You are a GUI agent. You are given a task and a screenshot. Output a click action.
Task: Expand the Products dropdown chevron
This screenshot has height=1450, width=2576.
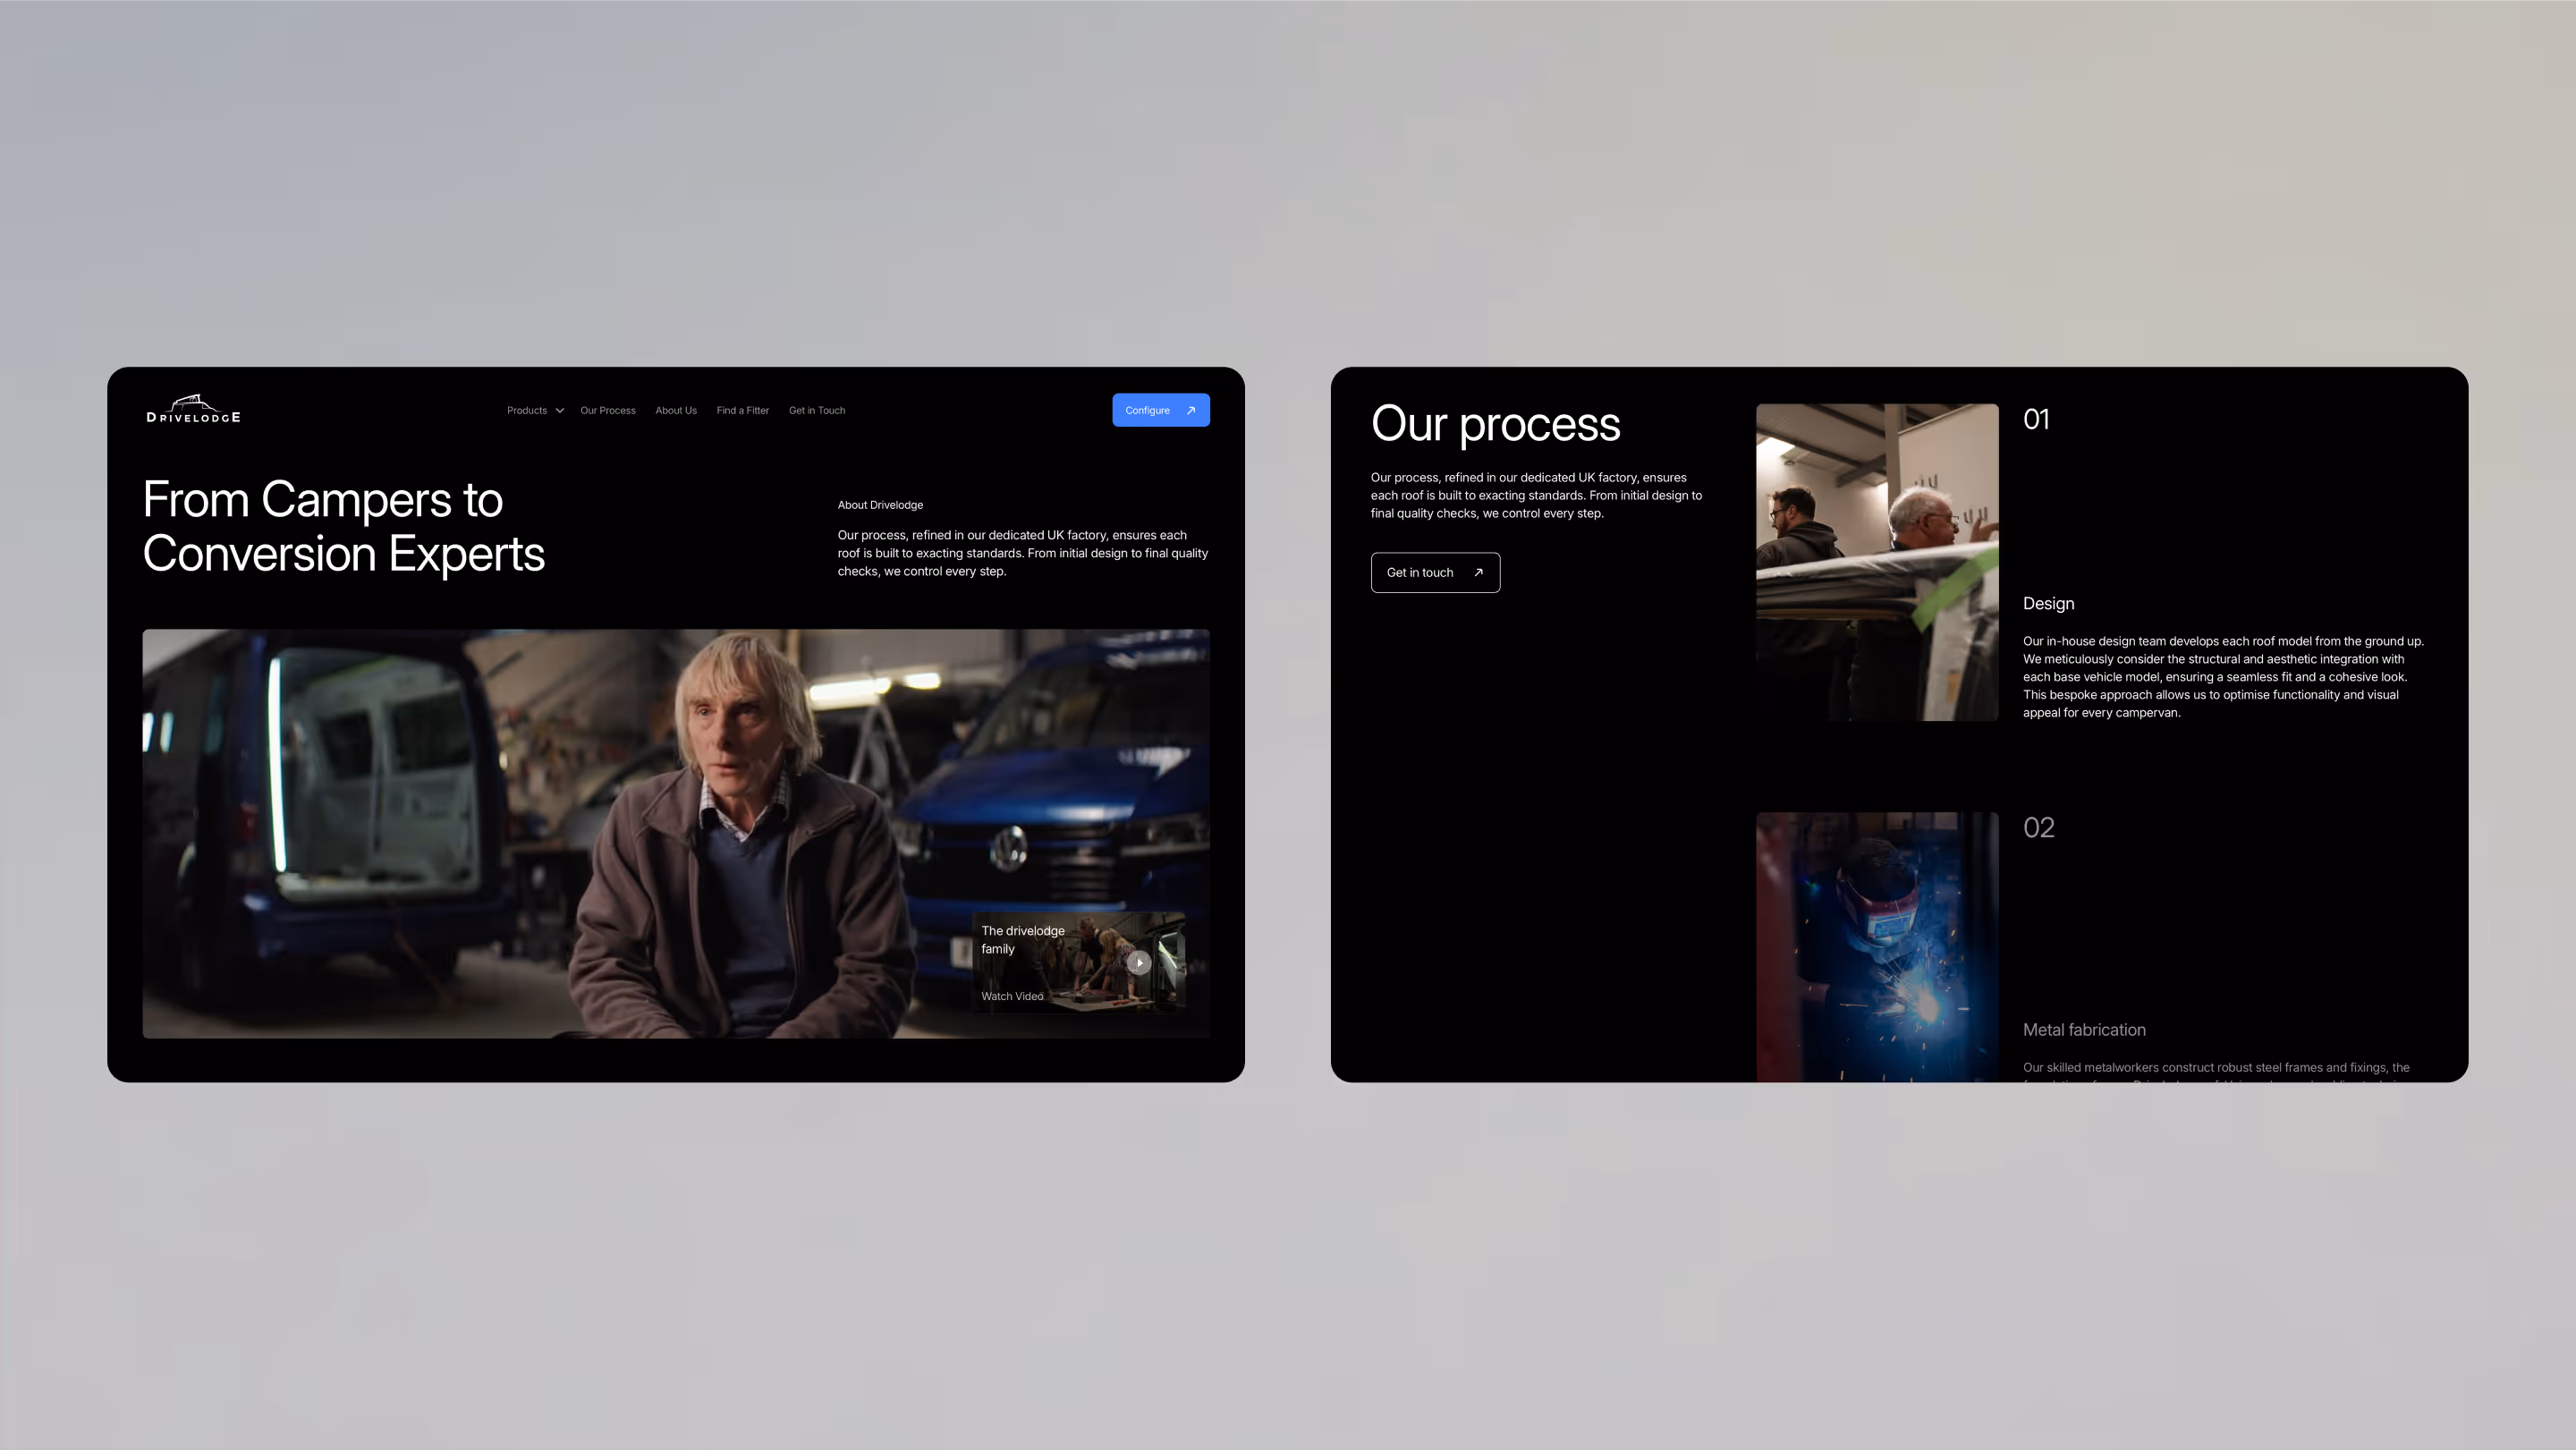[x=560, y=411]
